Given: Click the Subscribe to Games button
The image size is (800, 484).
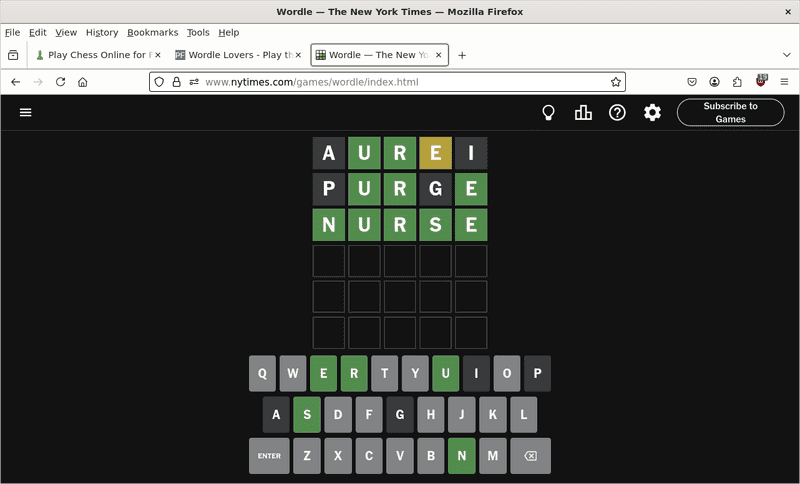Looking at the screenshot, I should click(731, 112).
